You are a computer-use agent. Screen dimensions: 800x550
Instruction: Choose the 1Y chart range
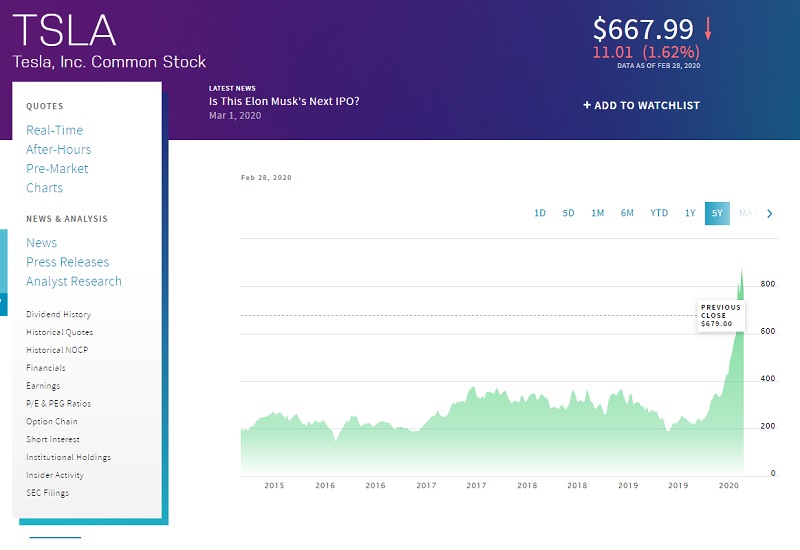pos(690,213)
